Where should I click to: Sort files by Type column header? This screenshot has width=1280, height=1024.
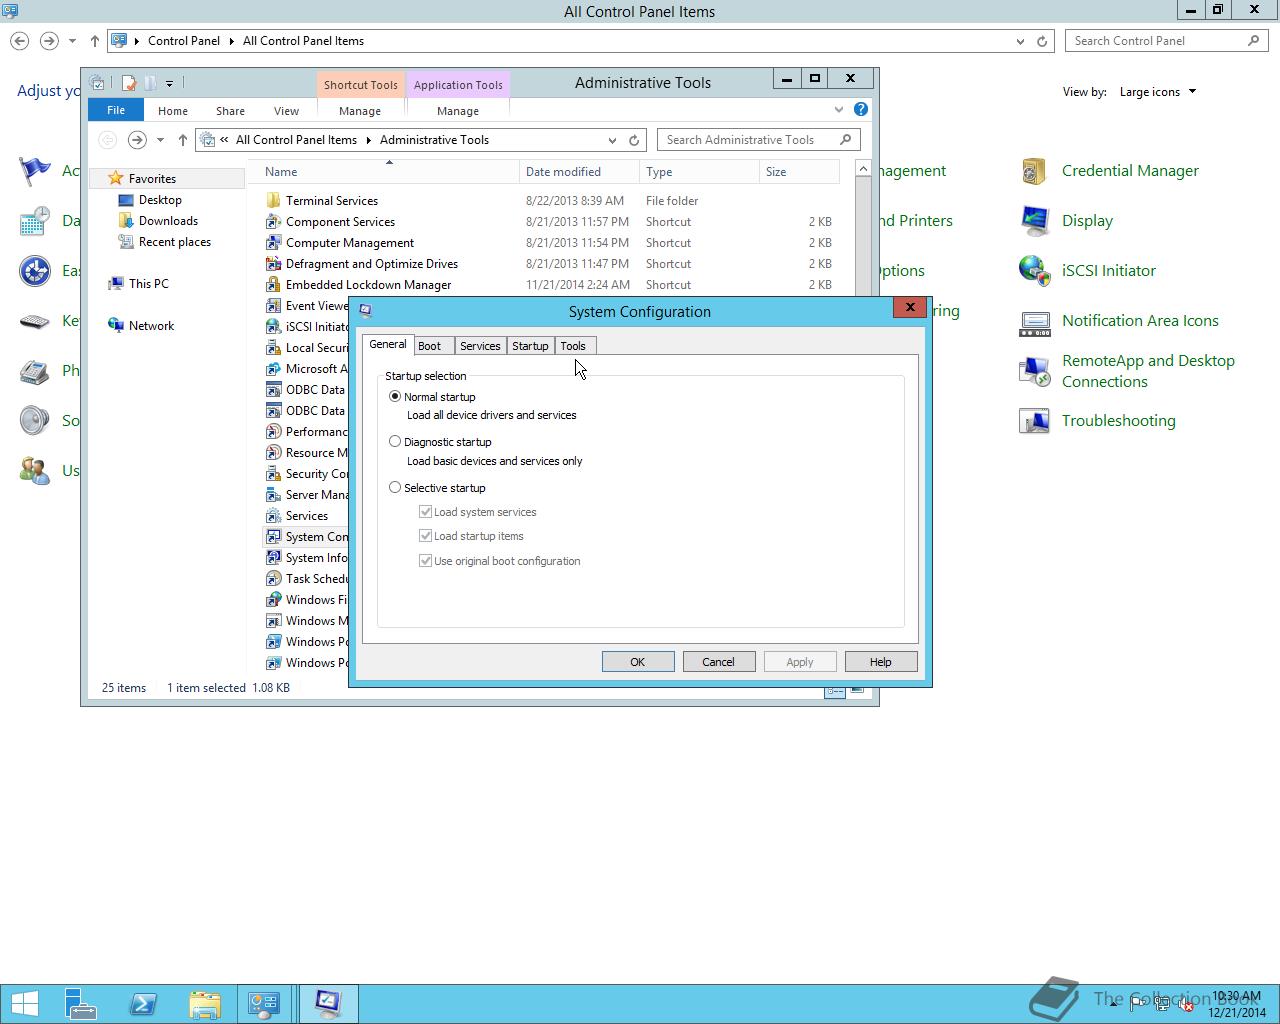tap(699, 172)
